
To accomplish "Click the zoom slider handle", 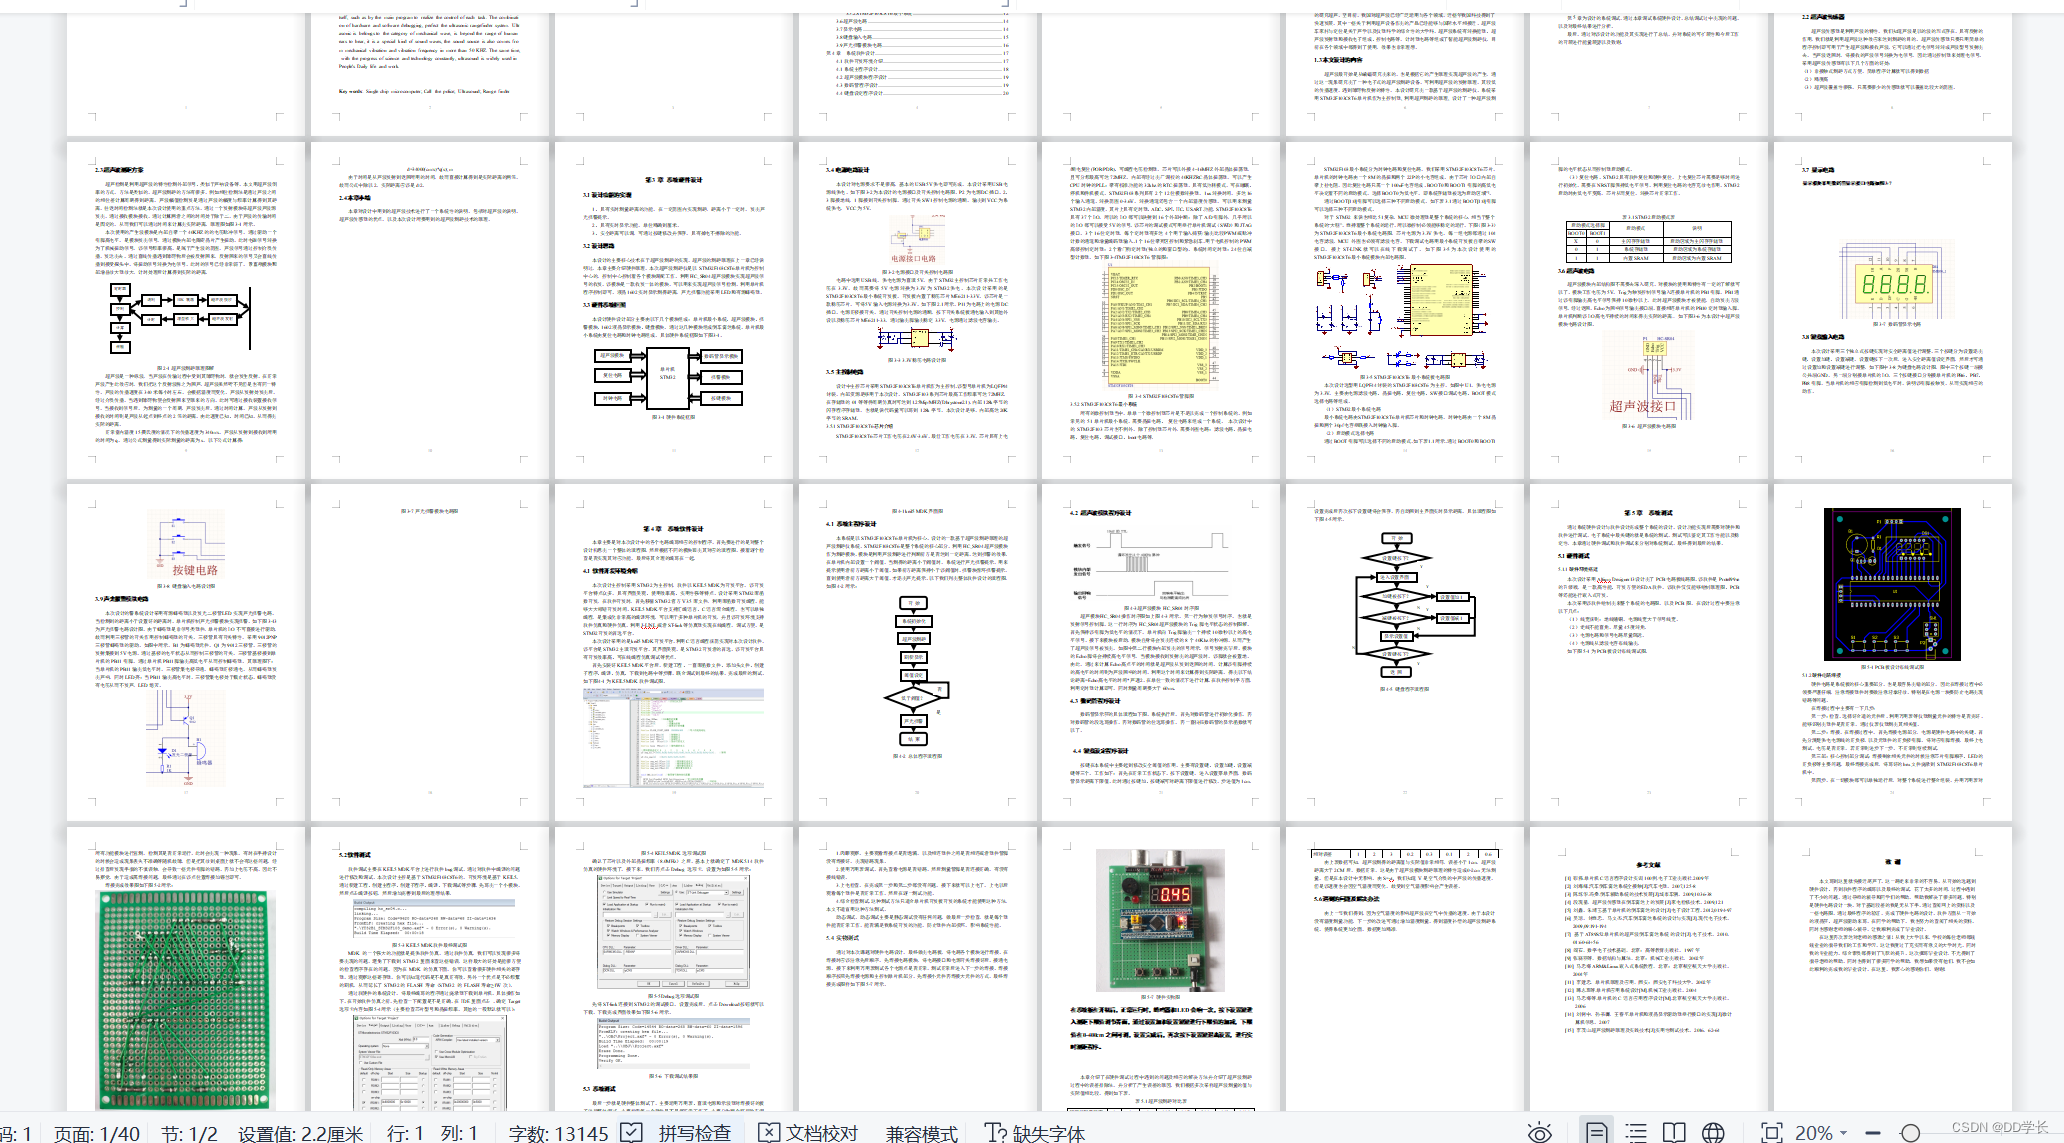I will [x=1910, y=1132].
